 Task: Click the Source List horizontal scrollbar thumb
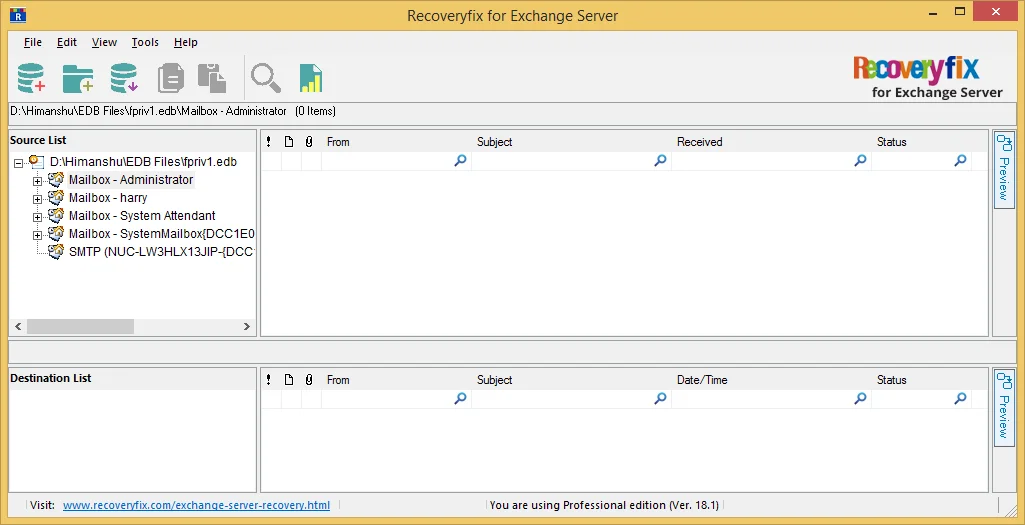tap(80, 326)
